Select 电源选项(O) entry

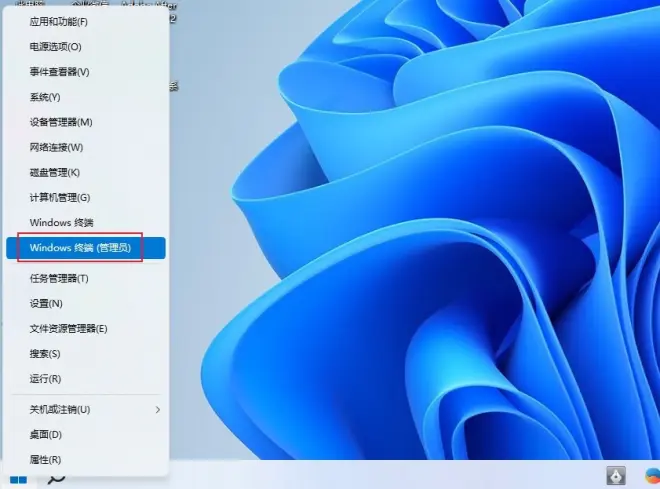tap(86, 47)
